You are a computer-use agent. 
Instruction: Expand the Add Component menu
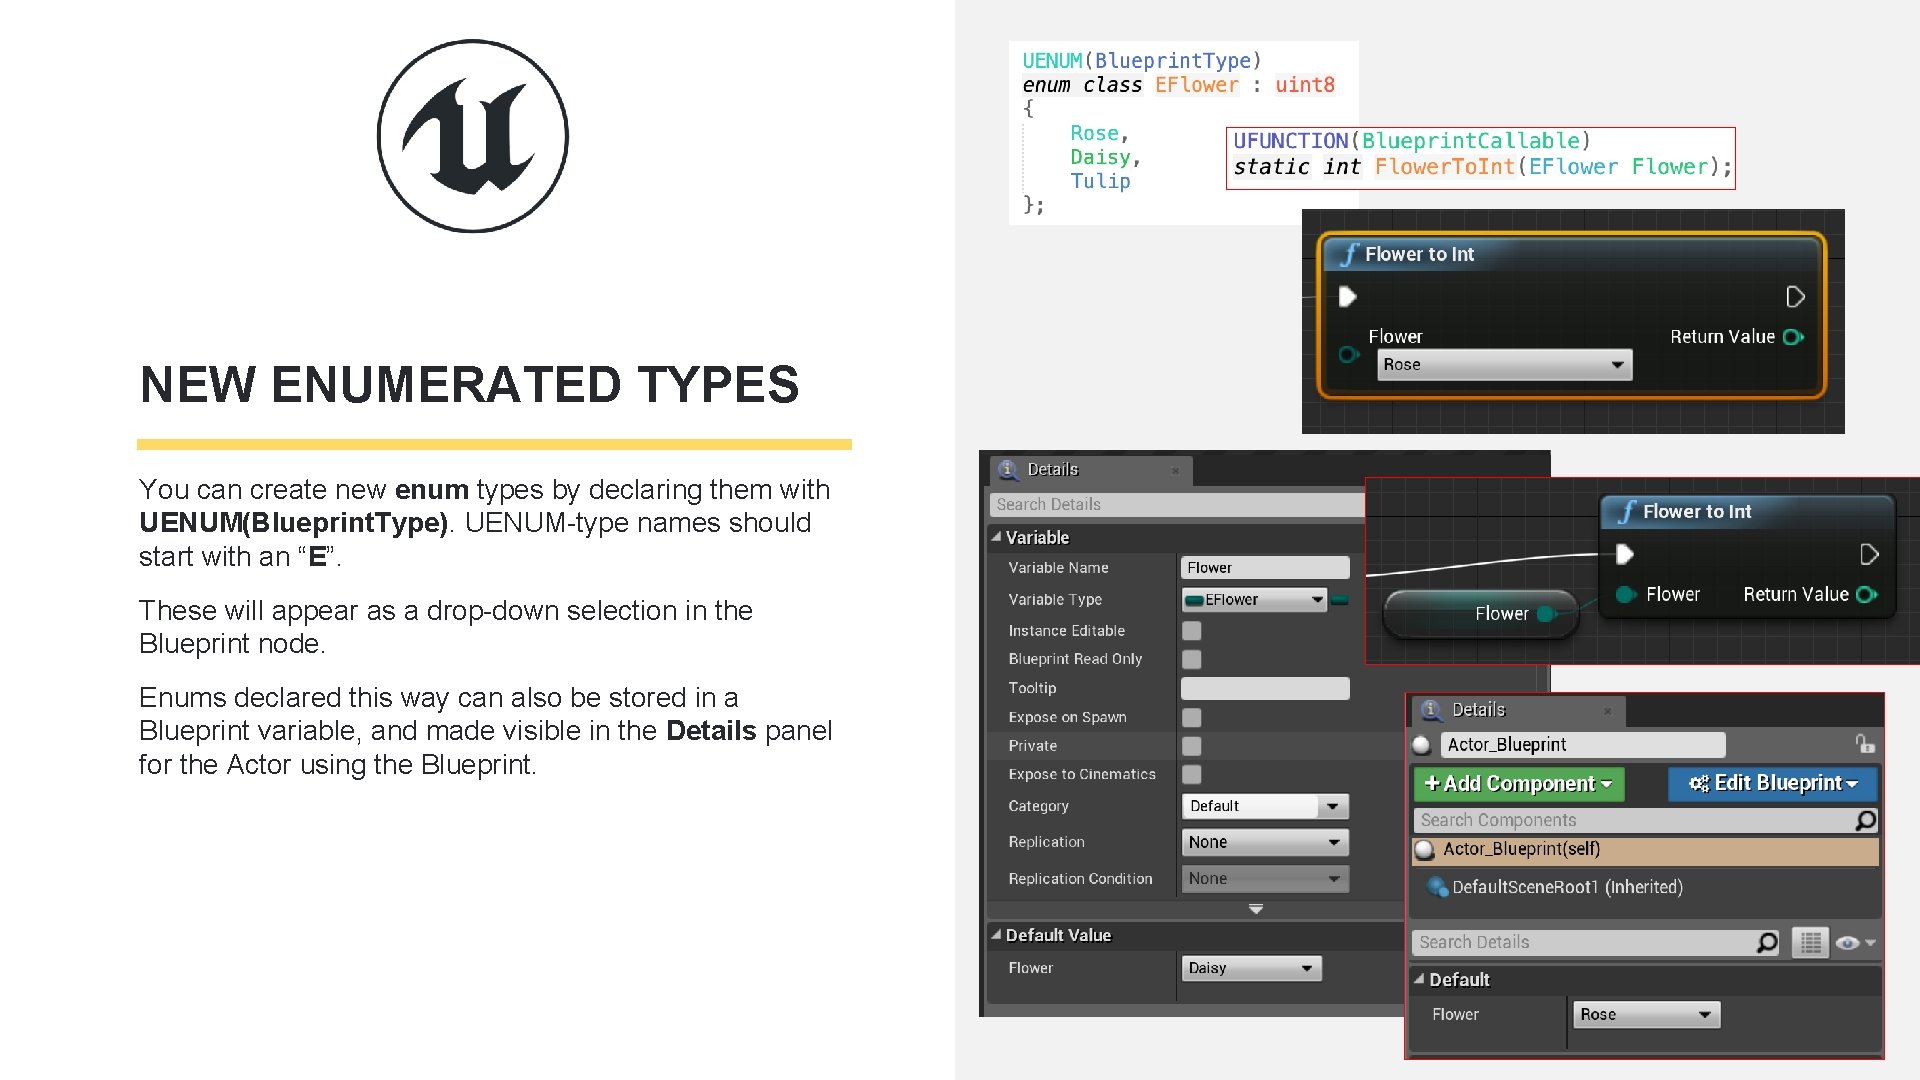[1518, 784]
